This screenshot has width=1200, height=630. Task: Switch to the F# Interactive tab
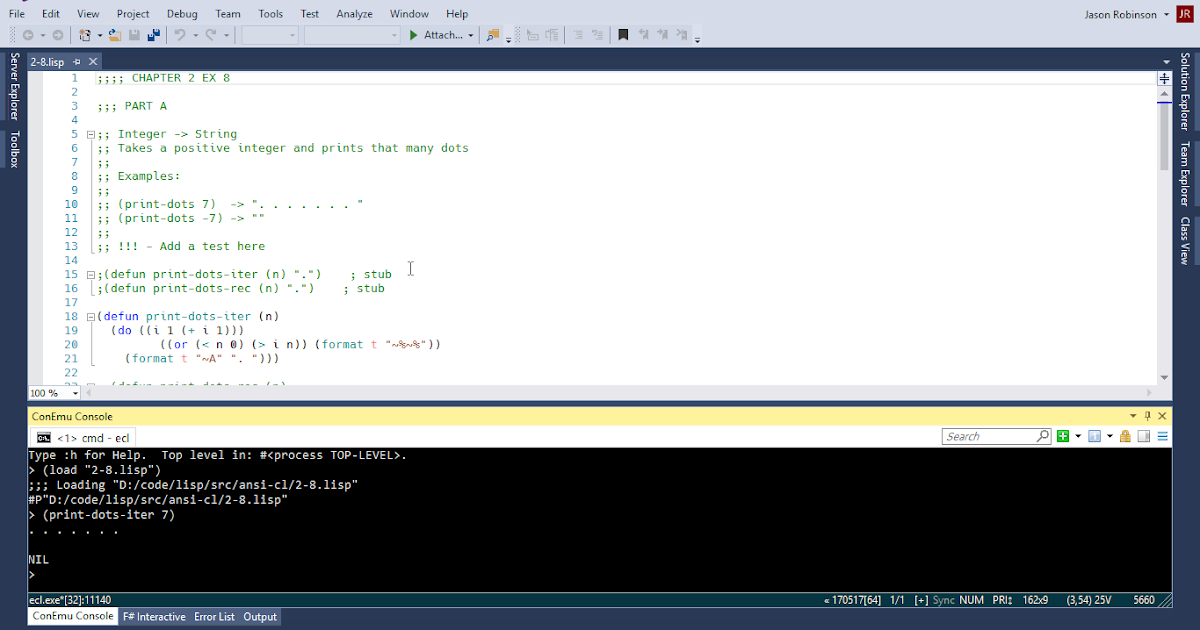tap(154, 617)
